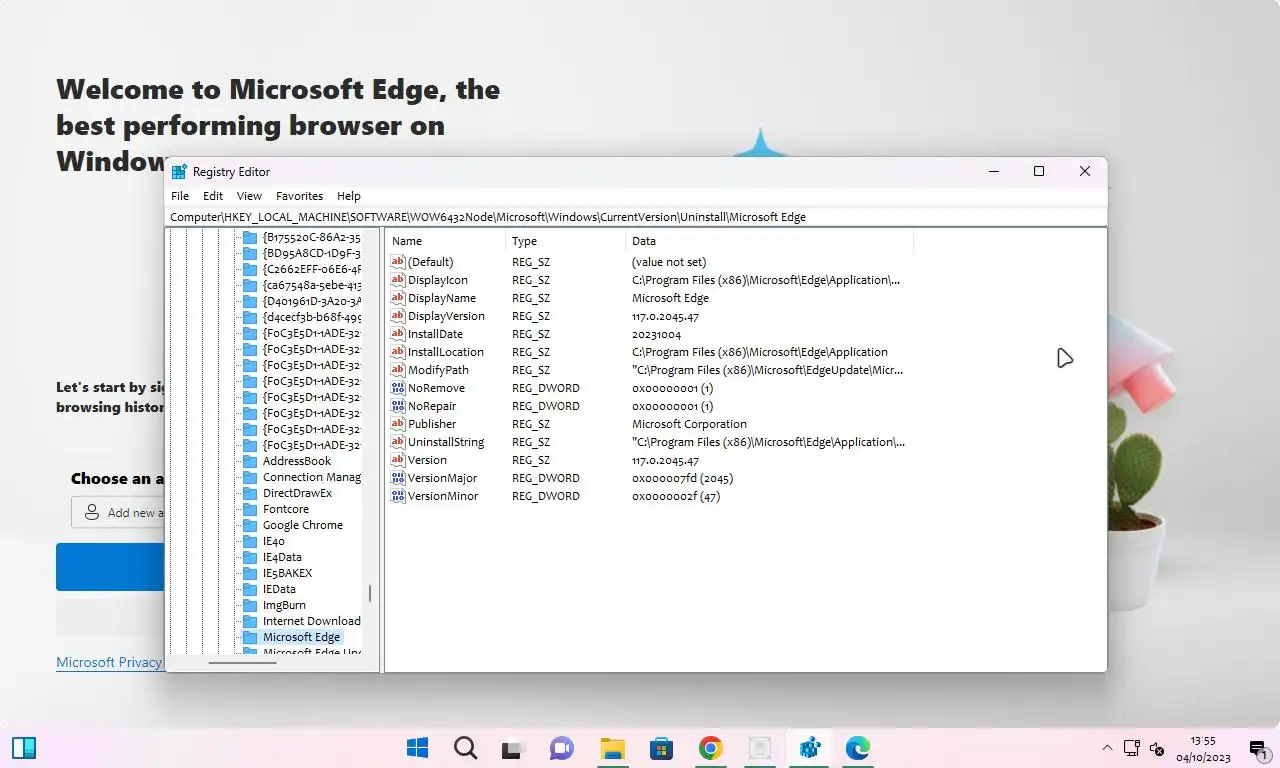Open File Explorer from the taskbar

[x=612, y=748]
